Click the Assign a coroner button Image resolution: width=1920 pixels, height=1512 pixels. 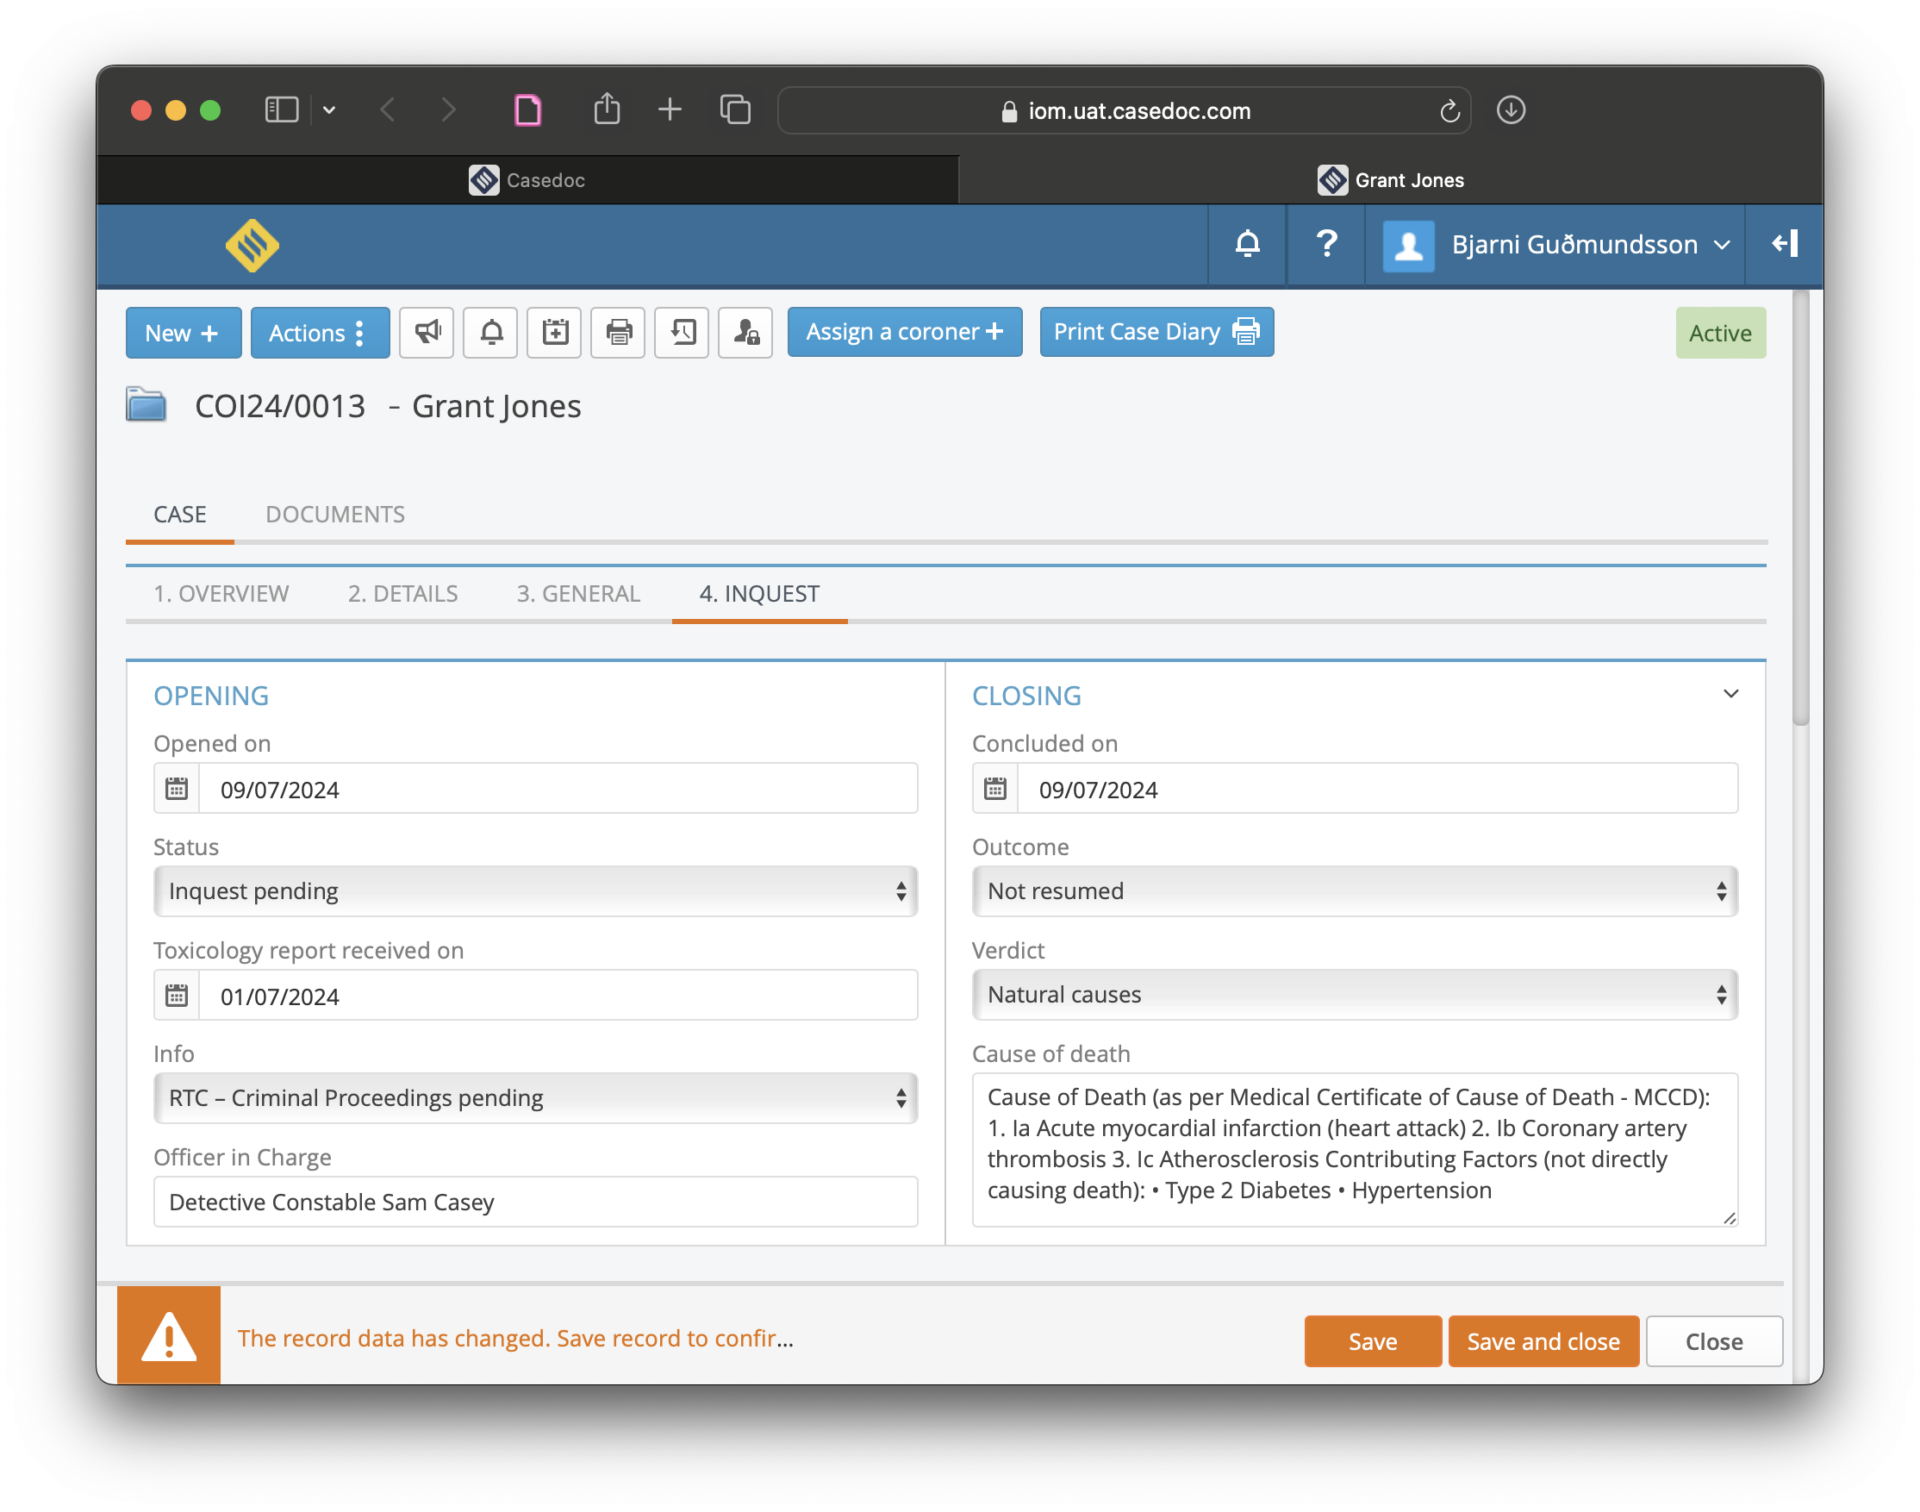pyautogui.click(x=904, y=331)
